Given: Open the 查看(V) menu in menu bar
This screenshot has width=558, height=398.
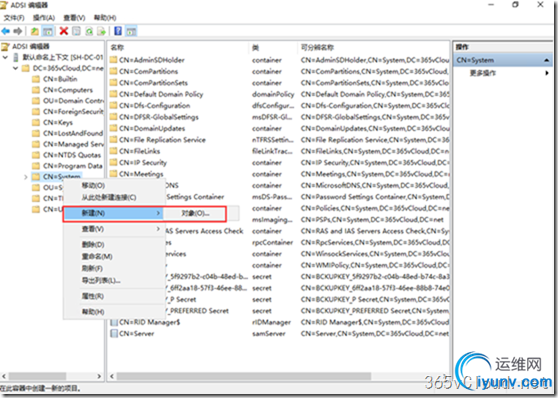Looking at the screenshot, I should click(74, 18).
